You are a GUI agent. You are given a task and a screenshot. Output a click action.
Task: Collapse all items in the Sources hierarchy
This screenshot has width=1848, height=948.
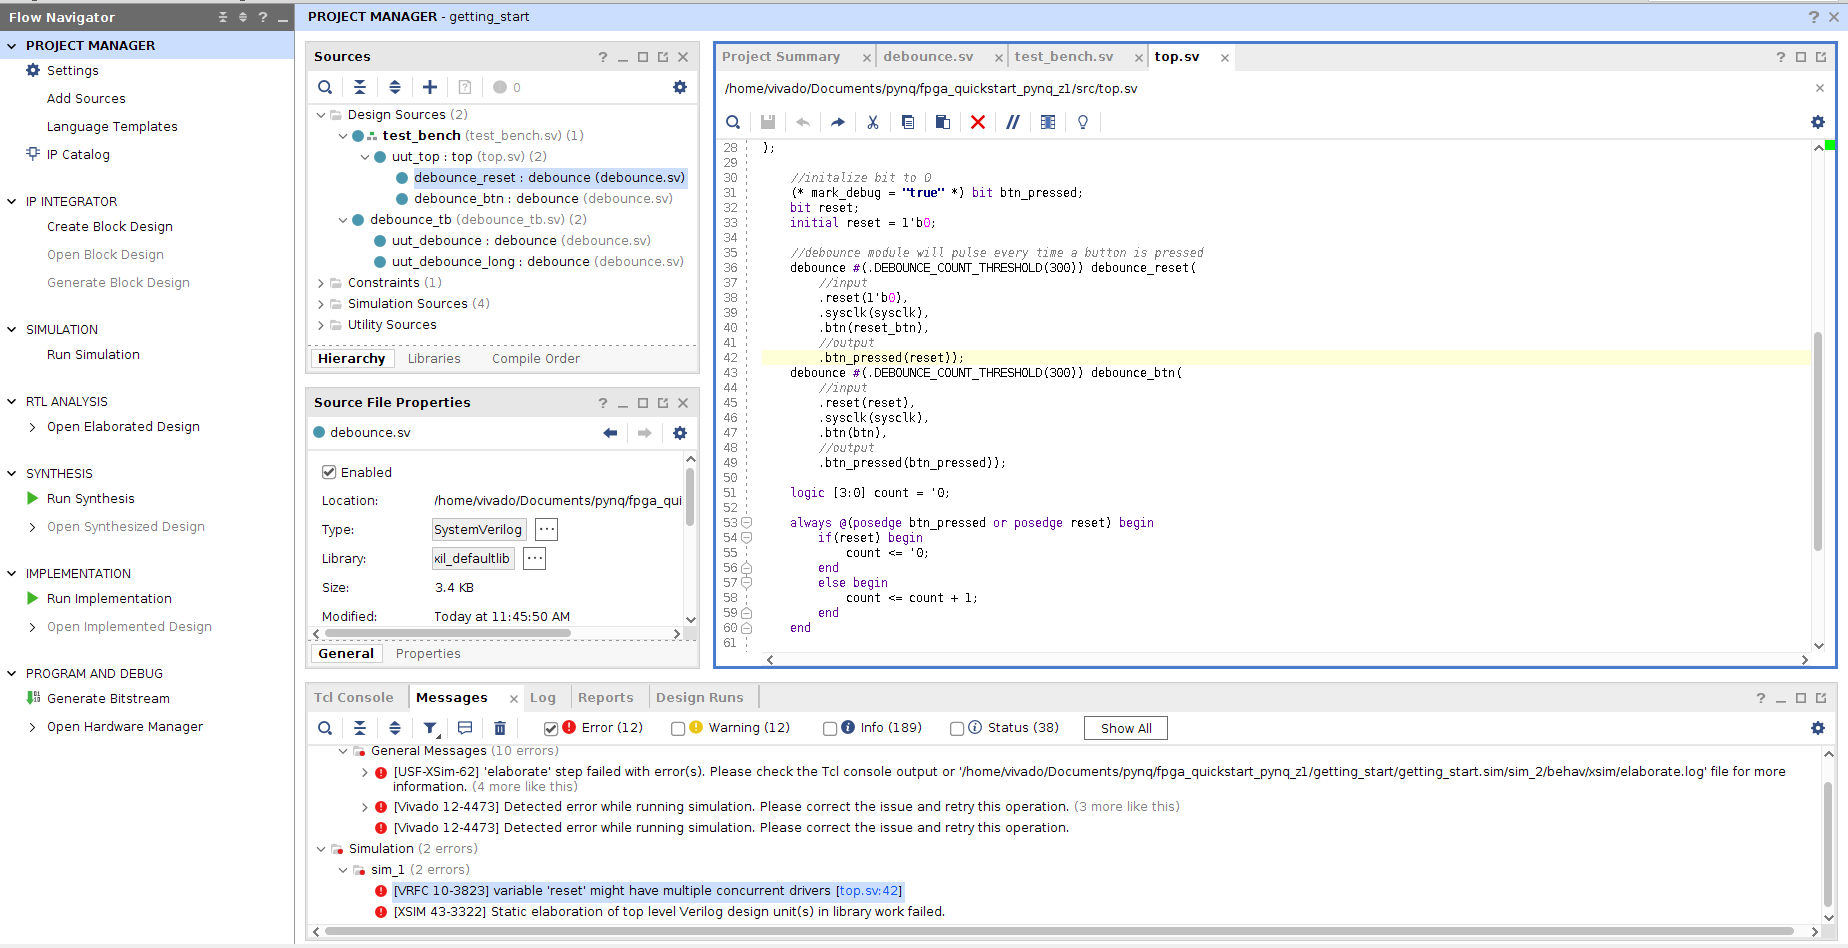coord(360,87)
